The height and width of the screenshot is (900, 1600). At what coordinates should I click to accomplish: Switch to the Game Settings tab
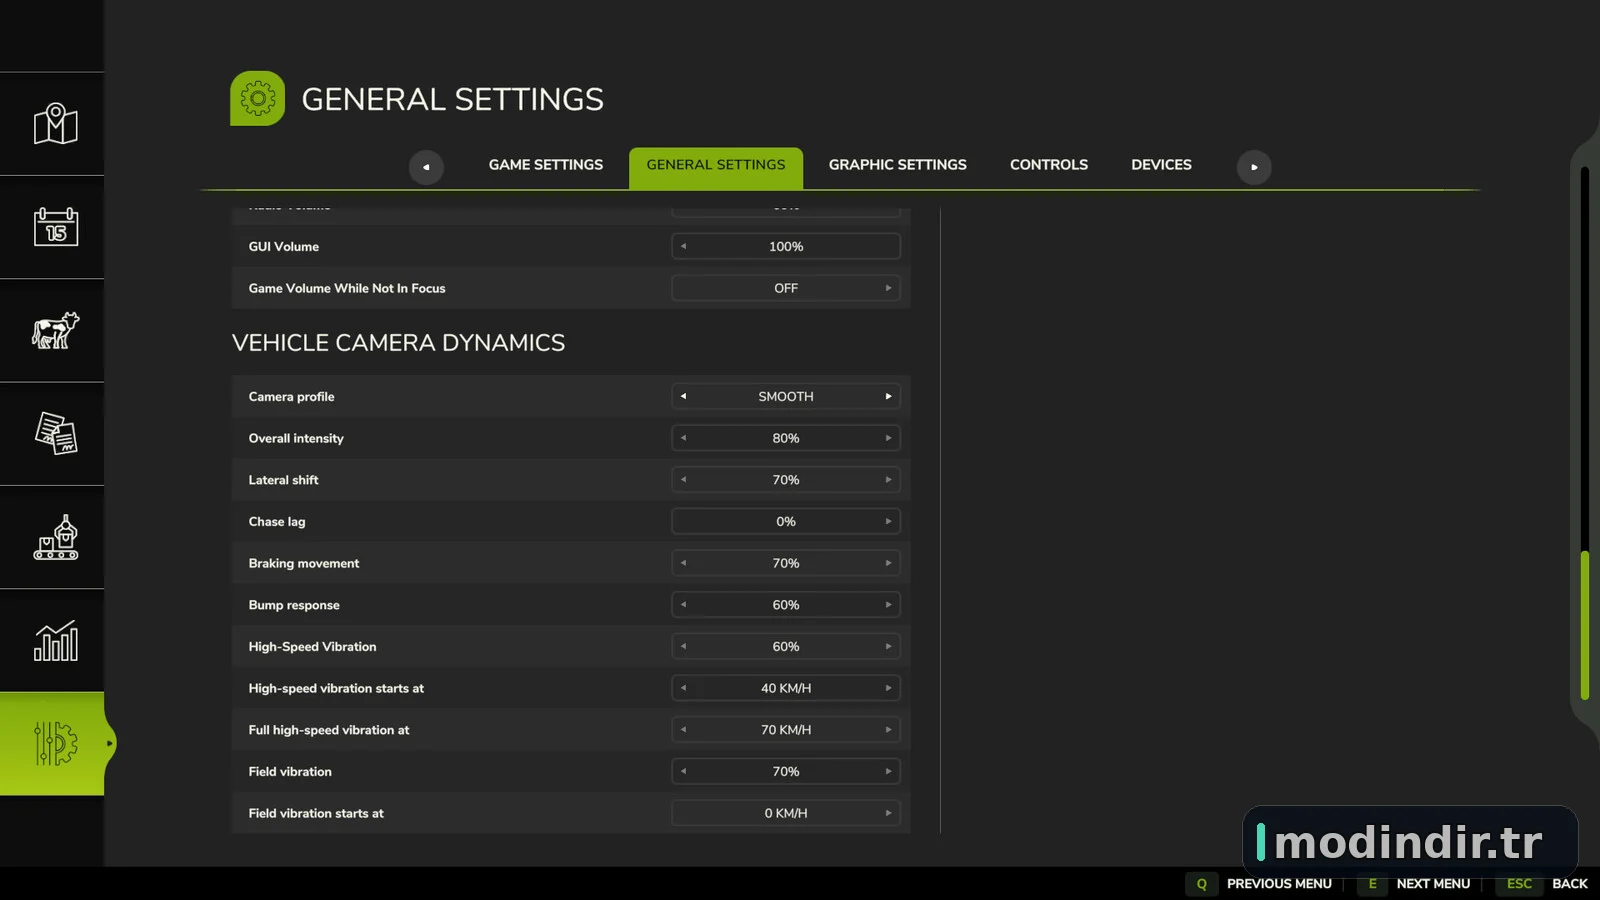pos(546,165)
